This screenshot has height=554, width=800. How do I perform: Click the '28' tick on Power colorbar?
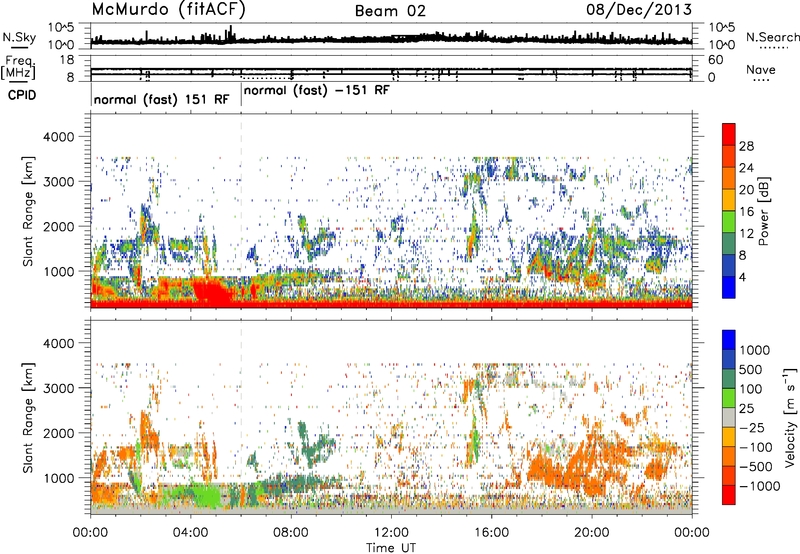(x=746, y=146)
